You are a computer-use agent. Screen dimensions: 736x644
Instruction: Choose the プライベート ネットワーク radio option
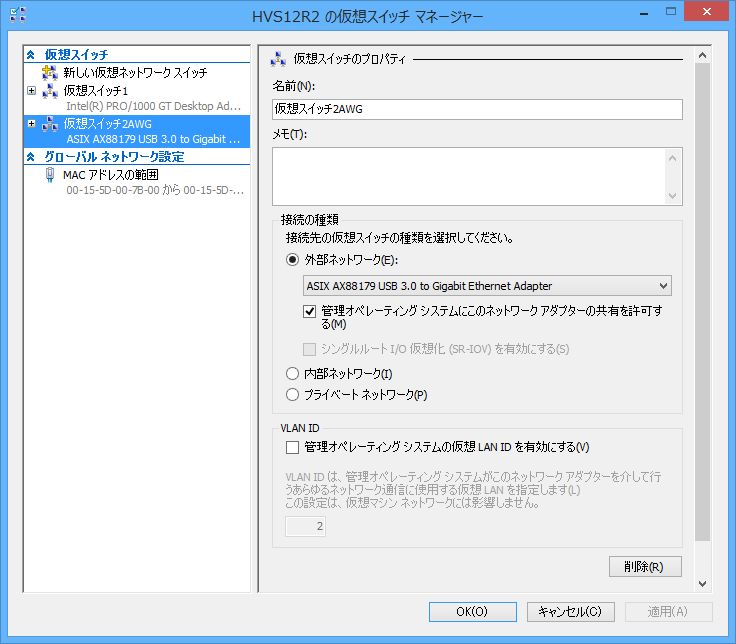pos(293,395)
